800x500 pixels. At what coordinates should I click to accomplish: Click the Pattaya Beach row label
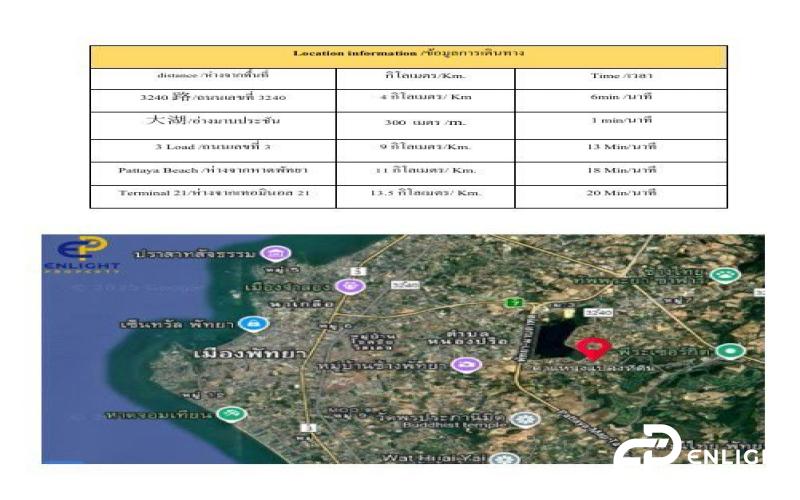click(x=212, y=170)
